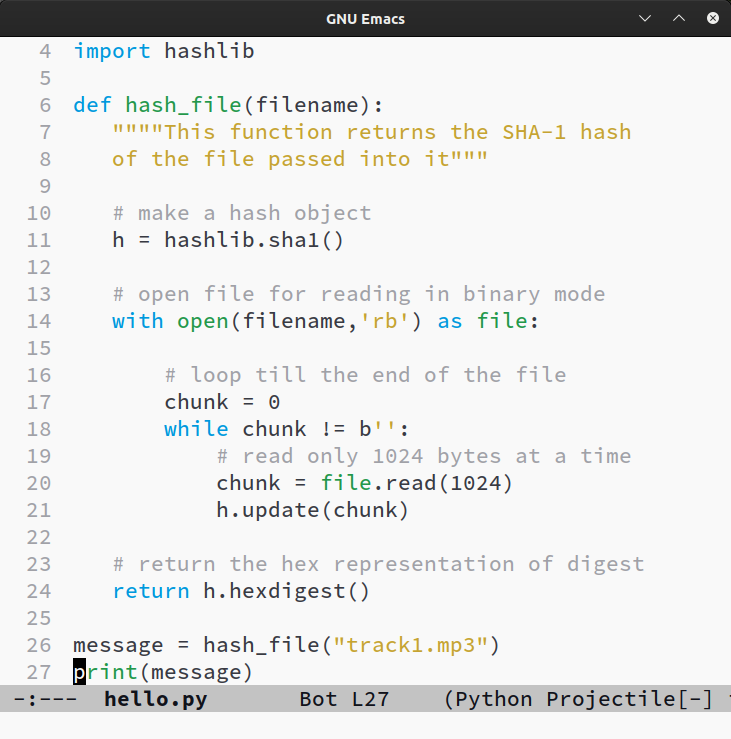Click the comment '# make a hash object'
Screen dimensions: 731x739
tap(242, 213)
